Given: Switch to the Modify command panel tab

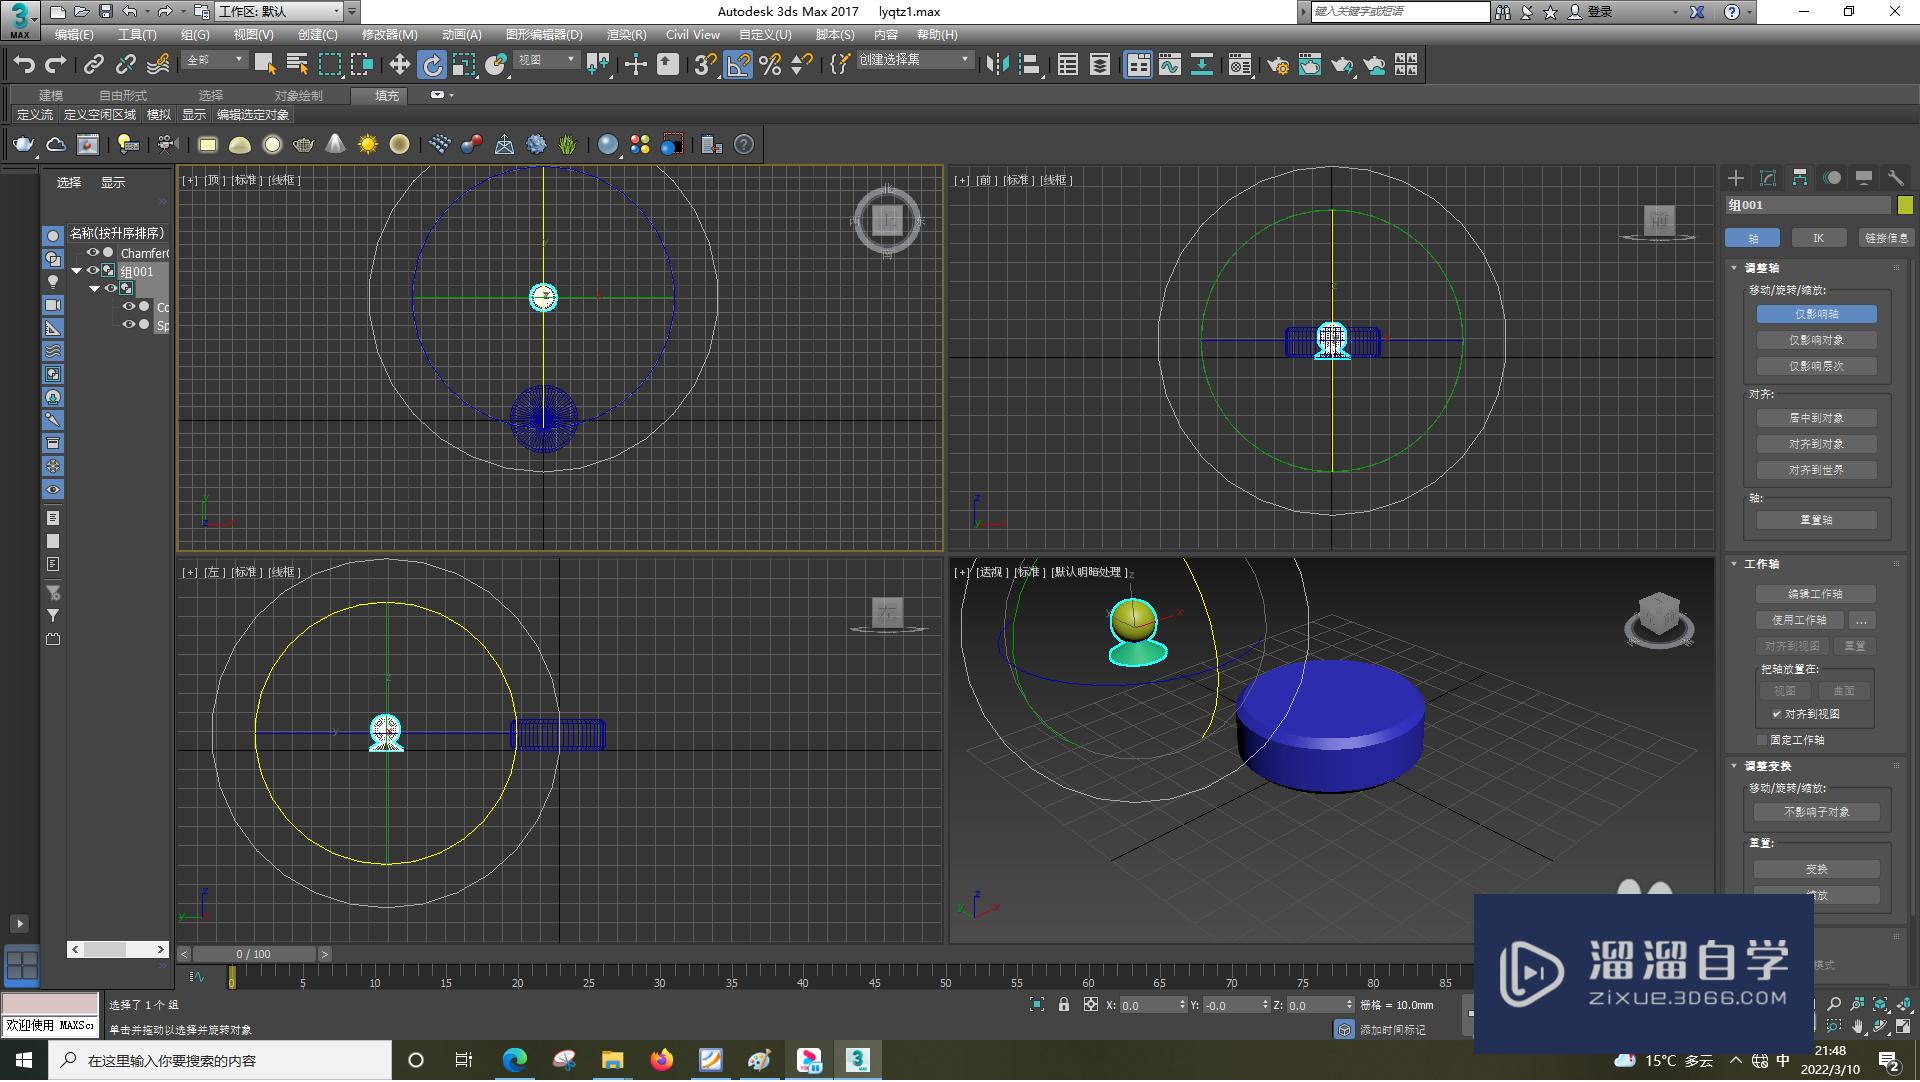Looking at the screenshot, I should point(1768,178).
